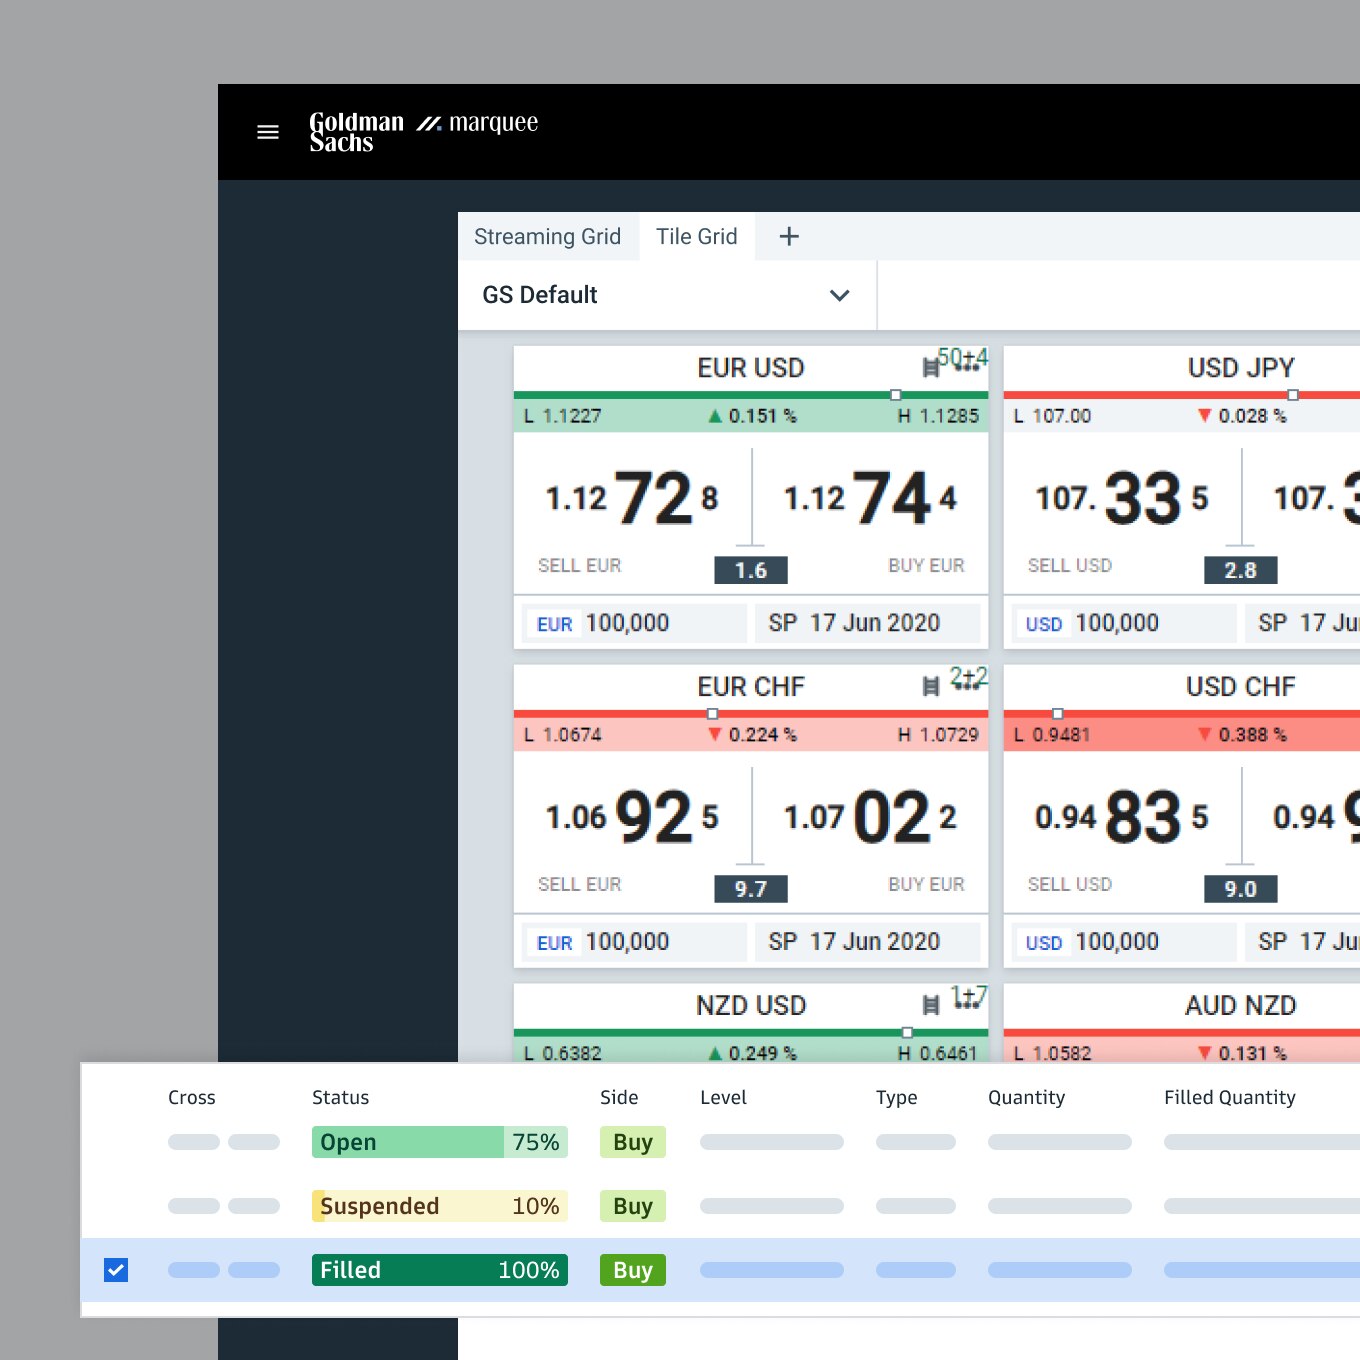Click the EUR USD sell price 1.12728
Viewport: 1360px width, 1360px height.
coord(632,498)
